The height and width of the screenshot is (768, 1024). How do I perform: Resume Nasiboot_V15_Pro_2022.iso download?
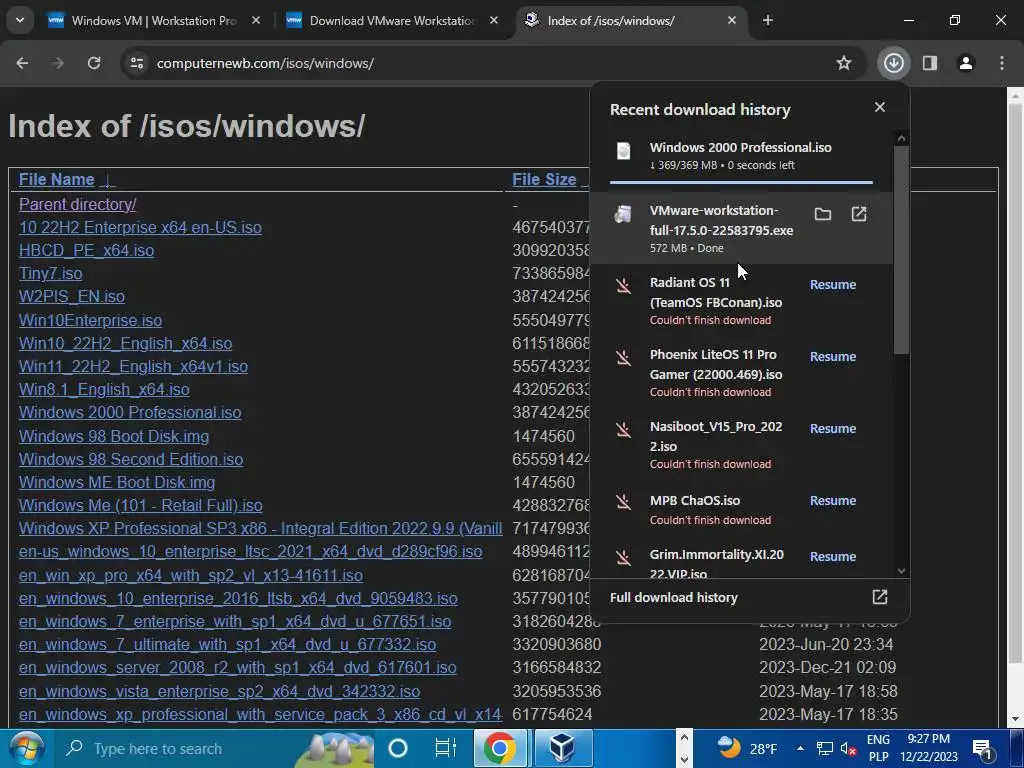coord(833,428)
